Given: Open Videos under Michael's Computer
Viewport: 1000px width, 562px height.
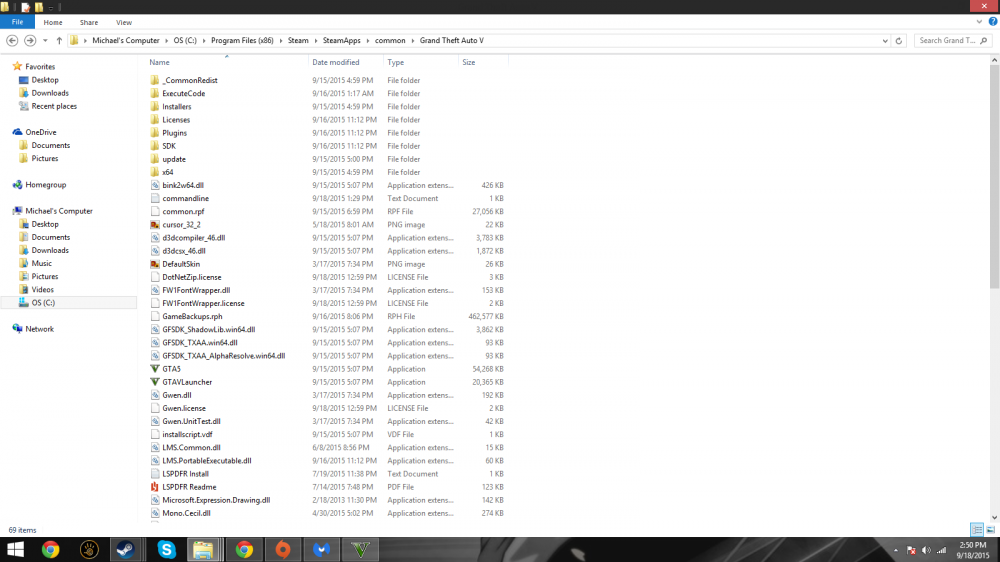Looking at the screenshot, I should pos(43,289).
